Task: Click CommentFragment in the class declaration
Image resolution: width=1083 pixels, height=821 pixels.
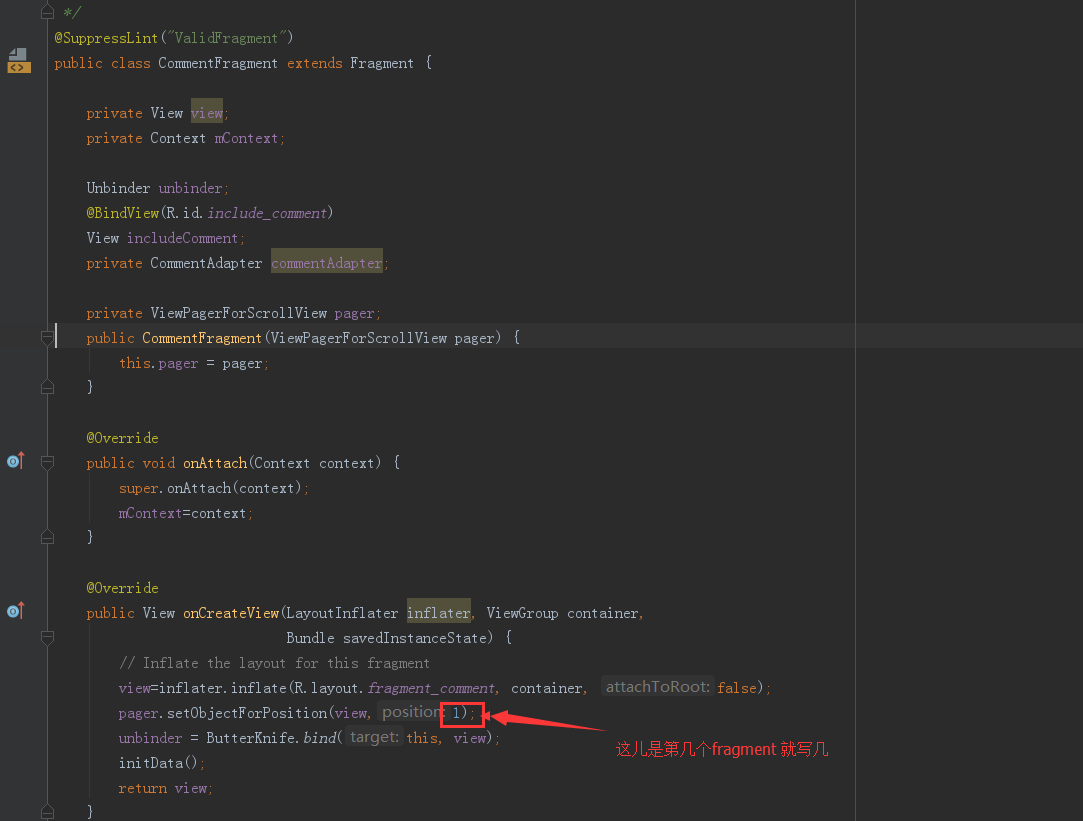Action: point(217,62)
